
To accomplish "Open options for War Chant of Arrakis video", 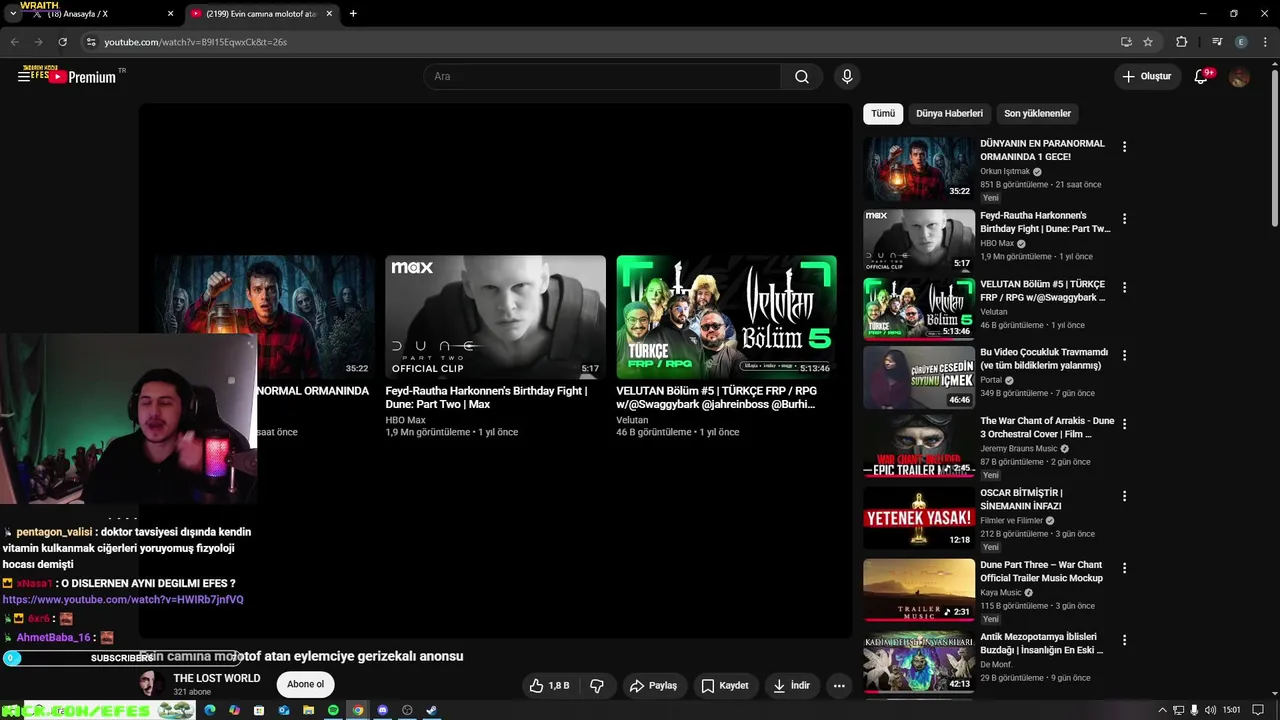I will 1124,424.
